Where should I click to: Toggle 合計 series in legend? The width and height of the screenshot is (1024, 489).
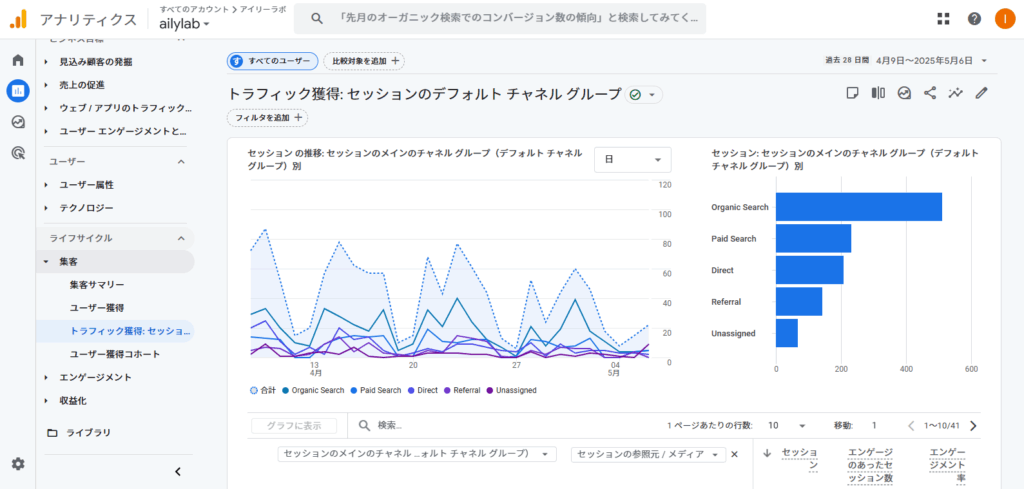263,390
